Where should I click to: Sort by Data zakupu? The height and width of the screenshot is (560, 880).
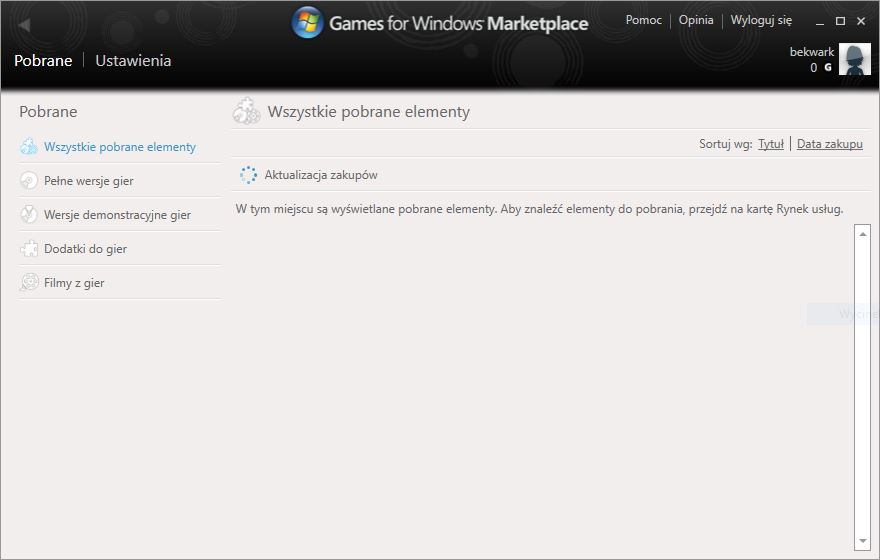click(829, 144)
